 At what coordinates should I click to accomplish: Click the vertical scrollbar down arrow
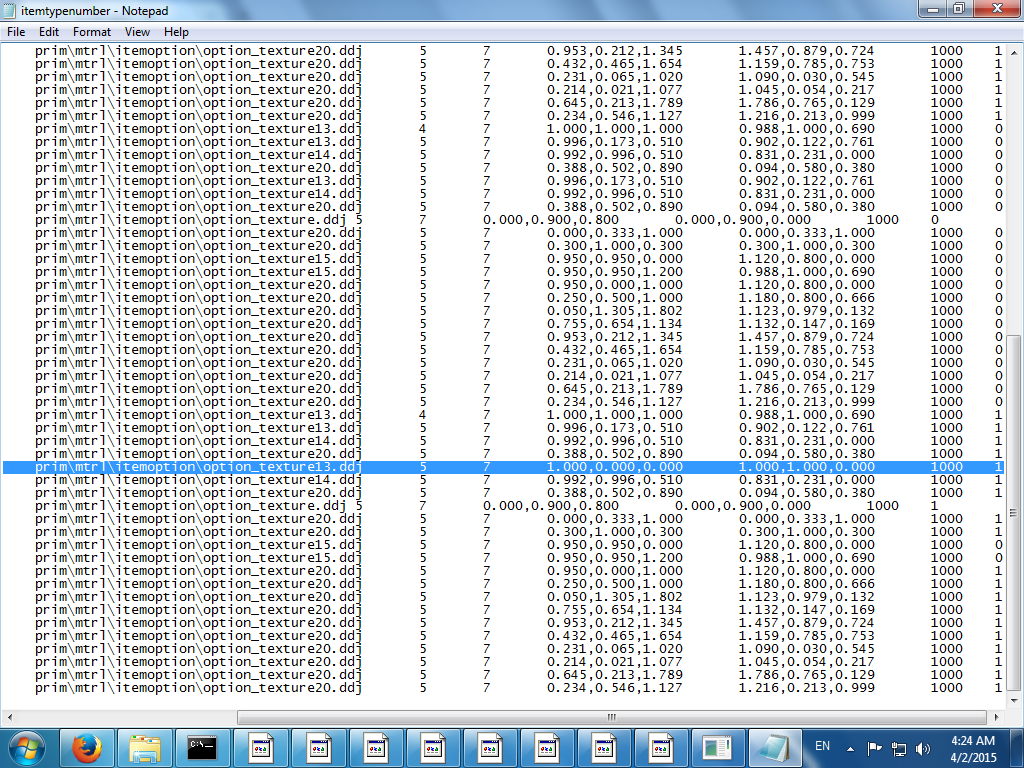(1015, 701)
